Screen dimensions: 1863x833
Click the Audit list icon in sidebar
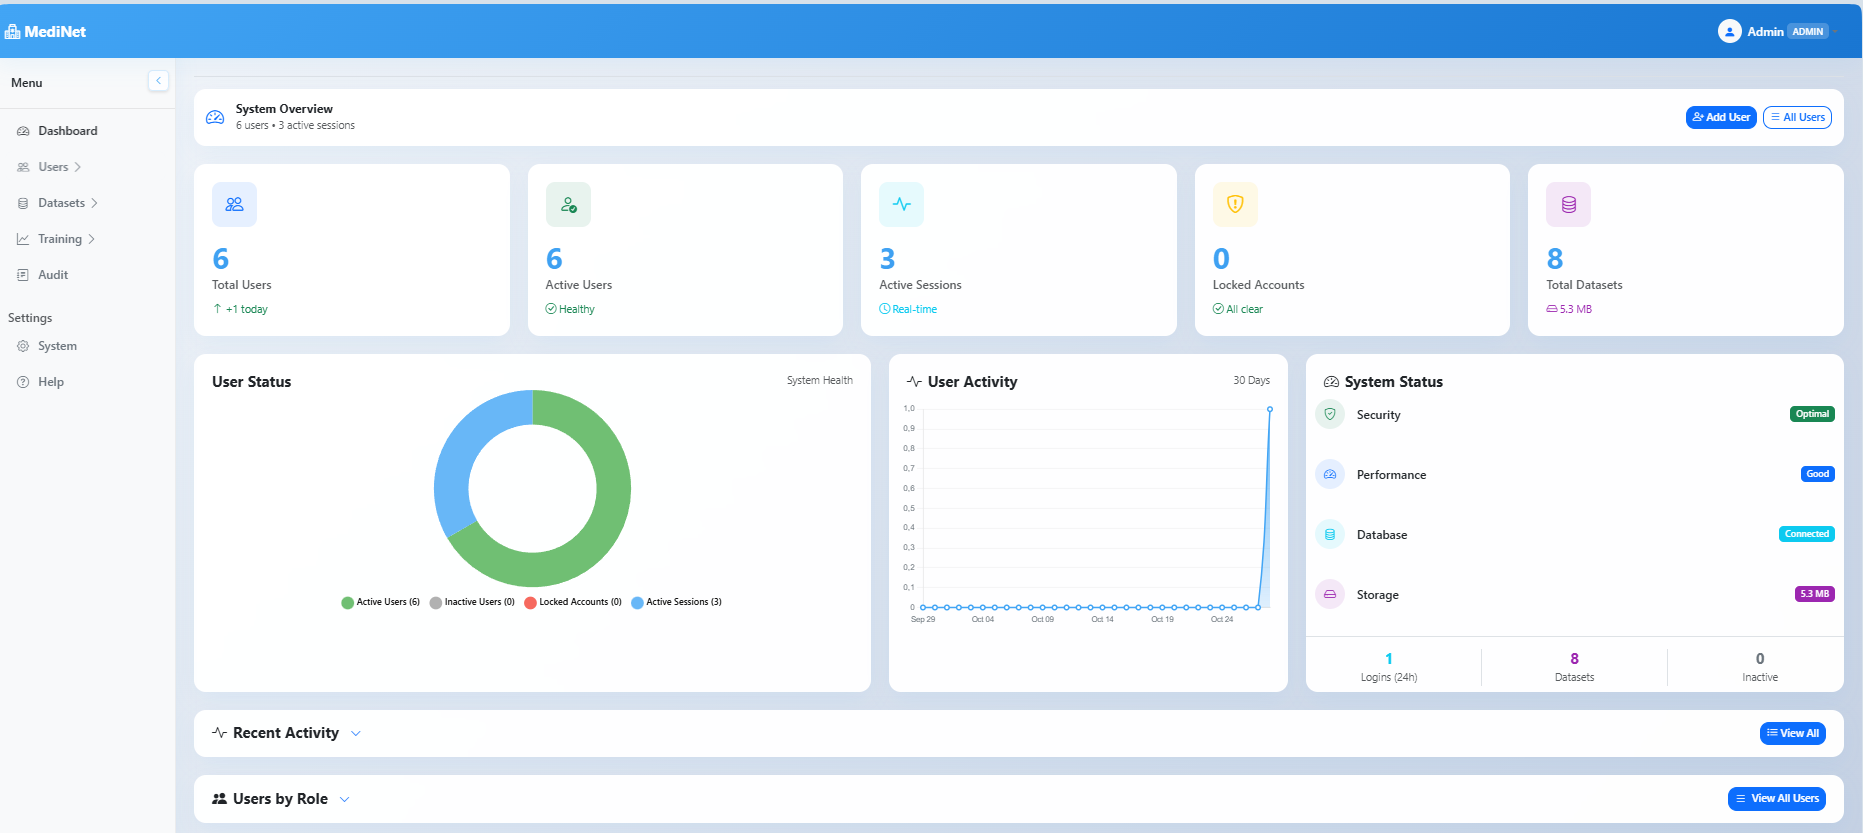23,275
